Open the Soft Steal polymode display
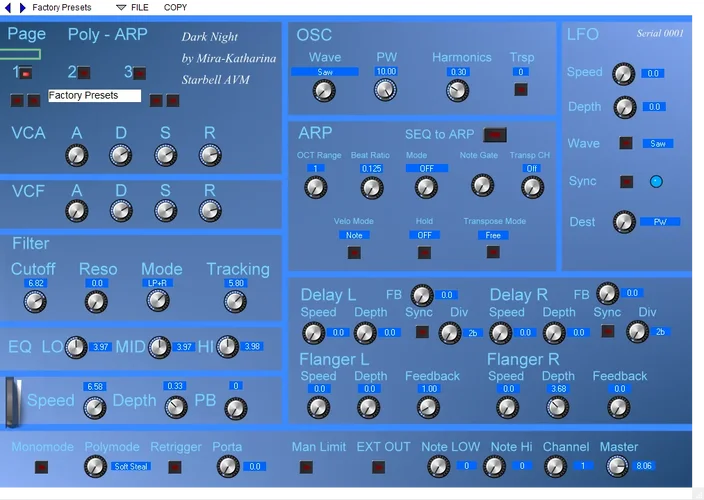 [x=131, y=466]
